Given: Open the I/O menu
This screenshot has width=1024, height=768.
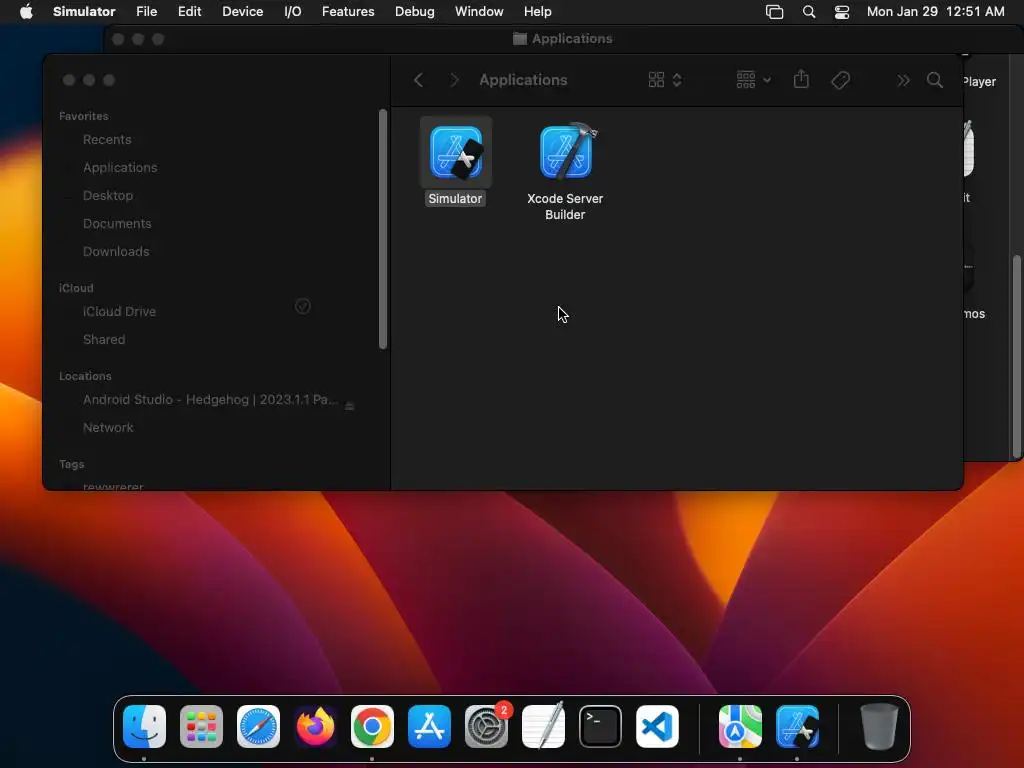Looking at the screenshot, I should 293,12.
